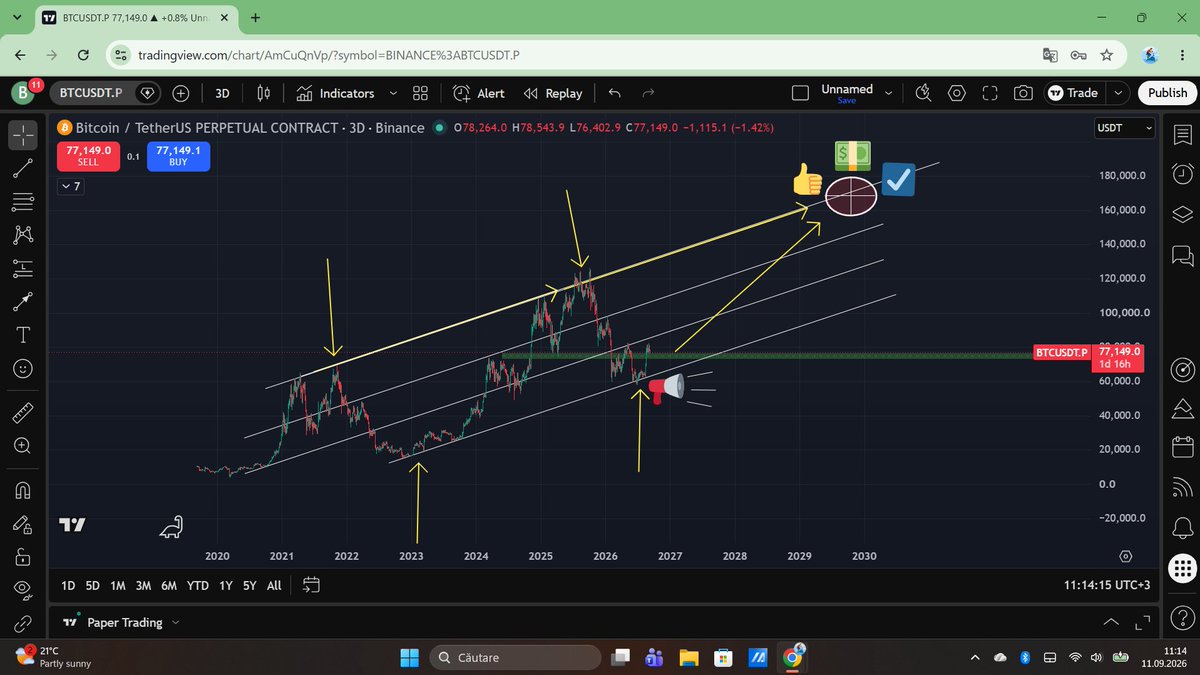The width and height of the screenshot is (1200, 675).
Task: Open the Fibonacci retracement tools
Action: pyautogui.click(x=23, y=201)
